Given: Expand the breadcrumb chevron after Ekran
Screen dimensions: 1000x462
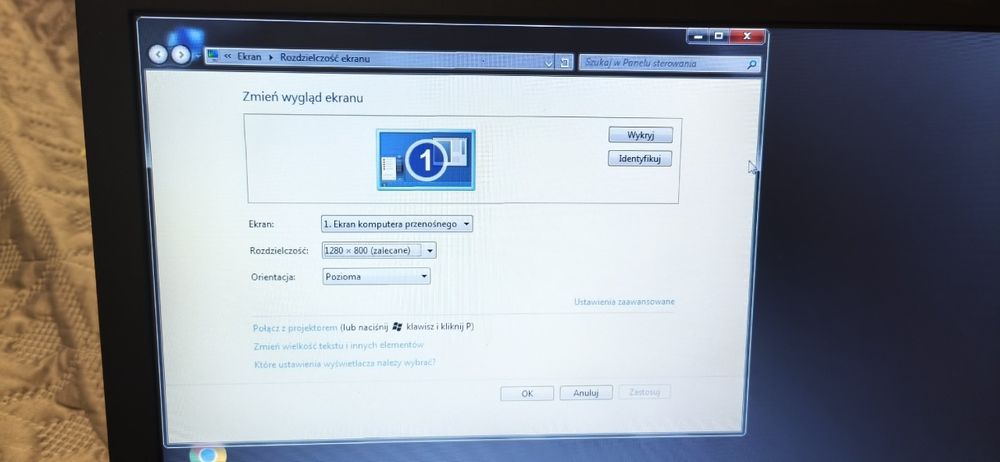Looking at the screenshot, I should point(271,57).
